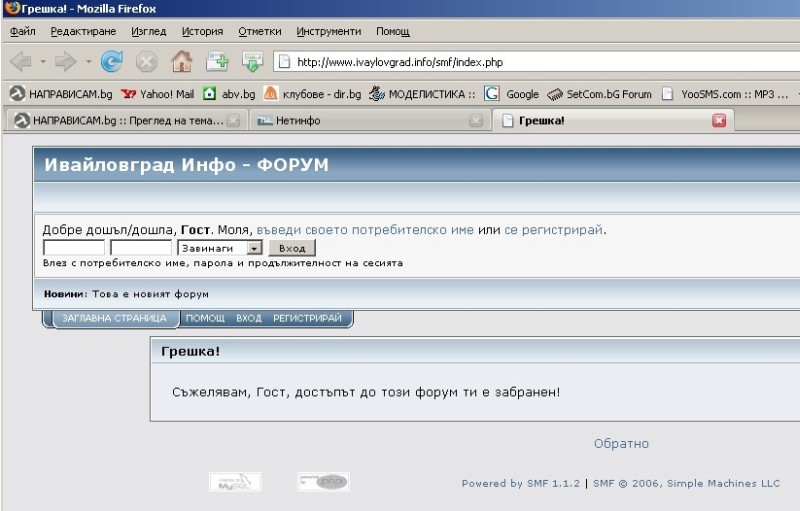Follow the SMF © 2006, Simple Machines LLC link

686,483
